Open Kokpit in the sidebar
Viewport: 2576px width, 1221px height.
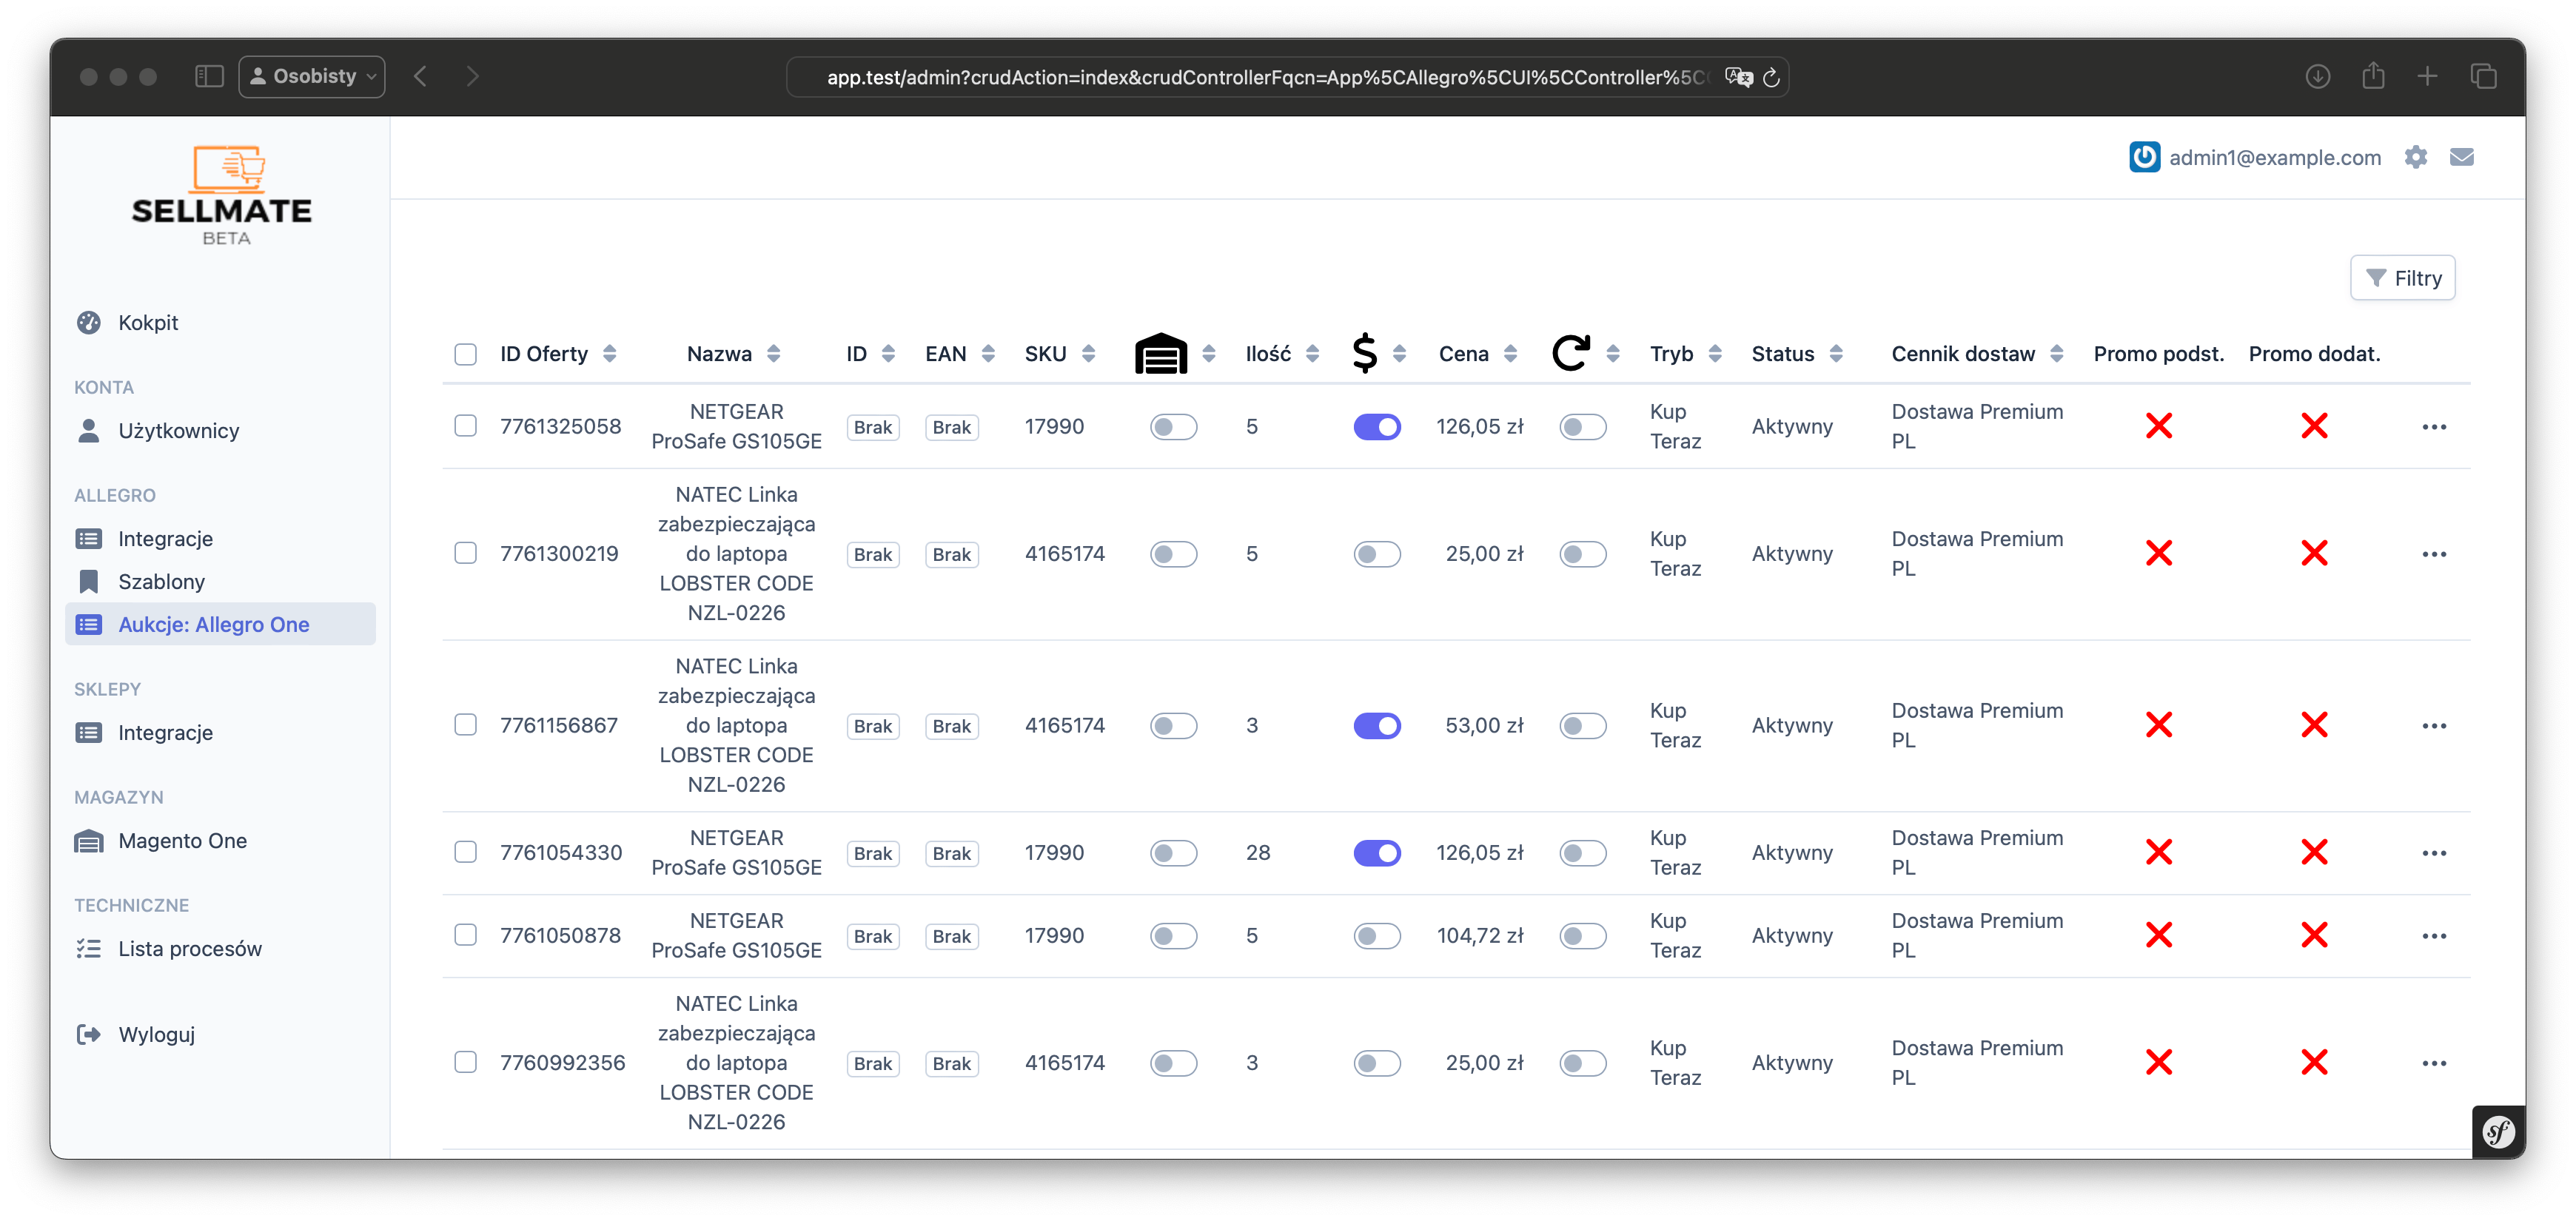tap(148, 323)
